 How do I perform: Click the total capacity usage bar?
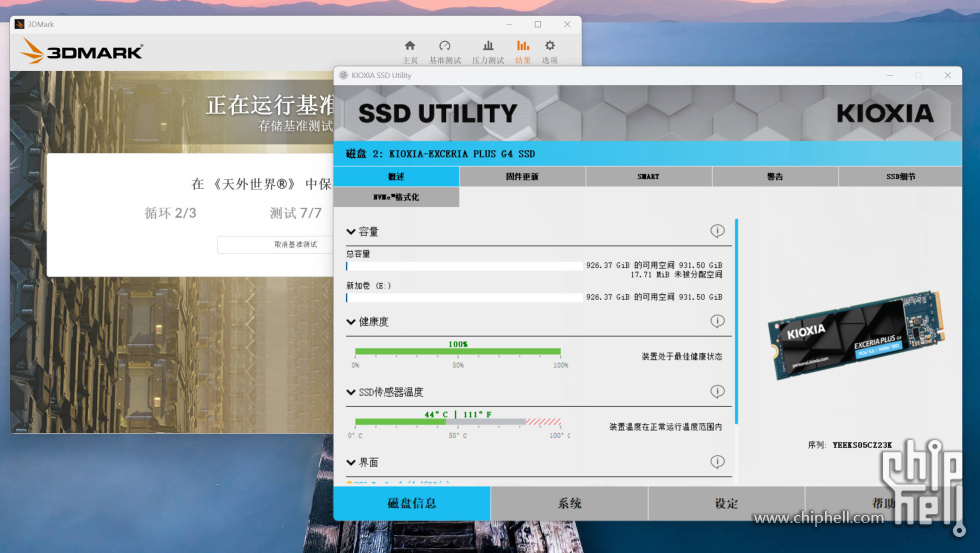[x=464, y=266]
